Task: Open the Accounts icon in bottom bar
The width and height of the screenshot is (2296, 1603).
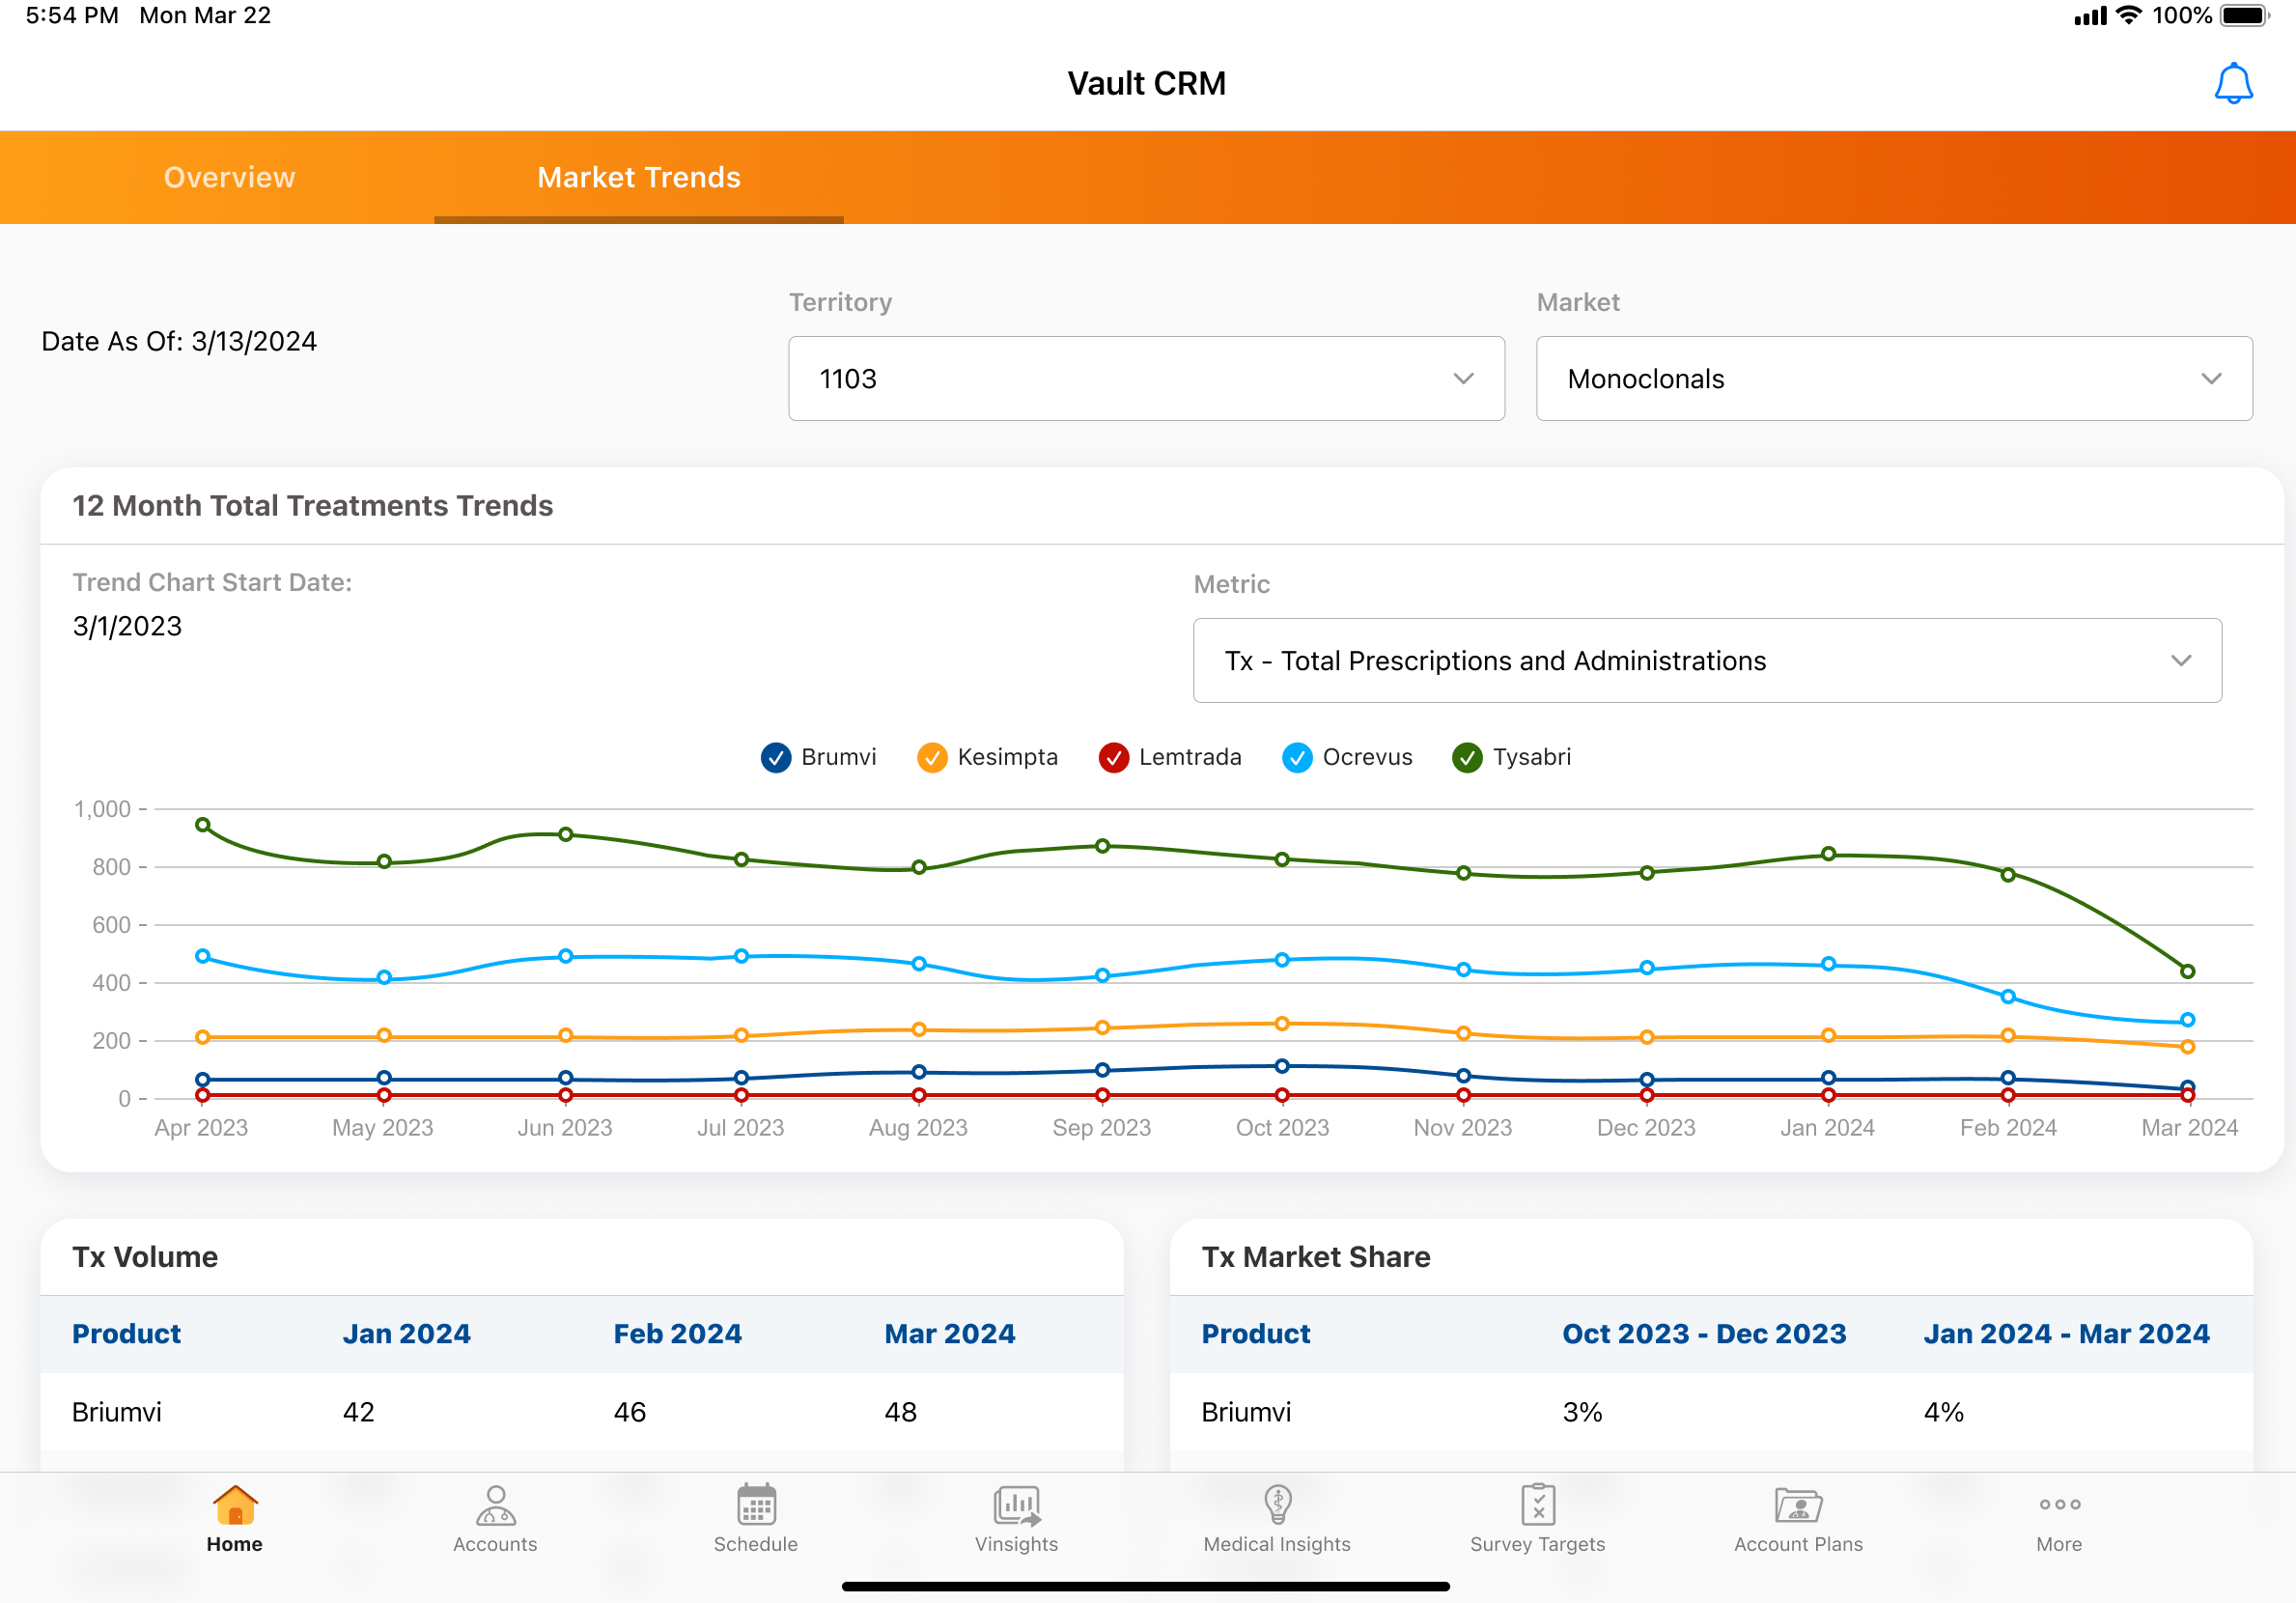Action: [x=495, y=1505]
